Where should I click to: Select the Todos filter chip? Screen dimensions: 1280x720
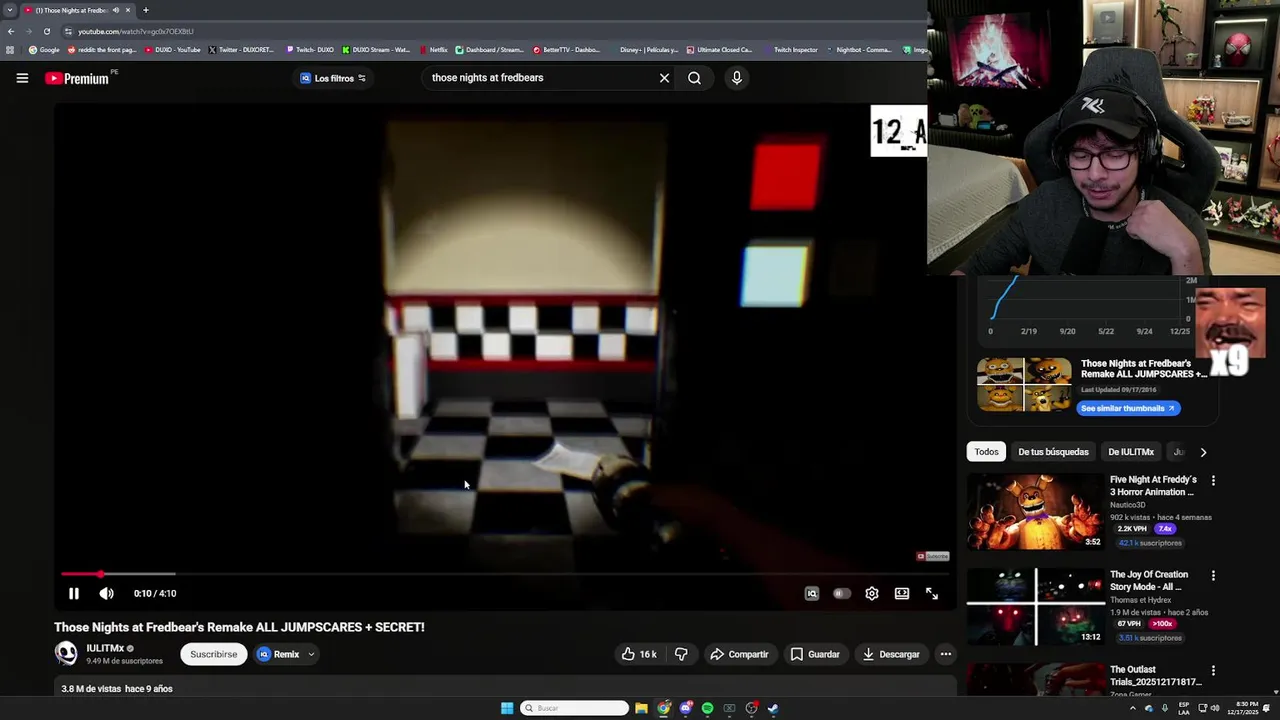[986, 452]
